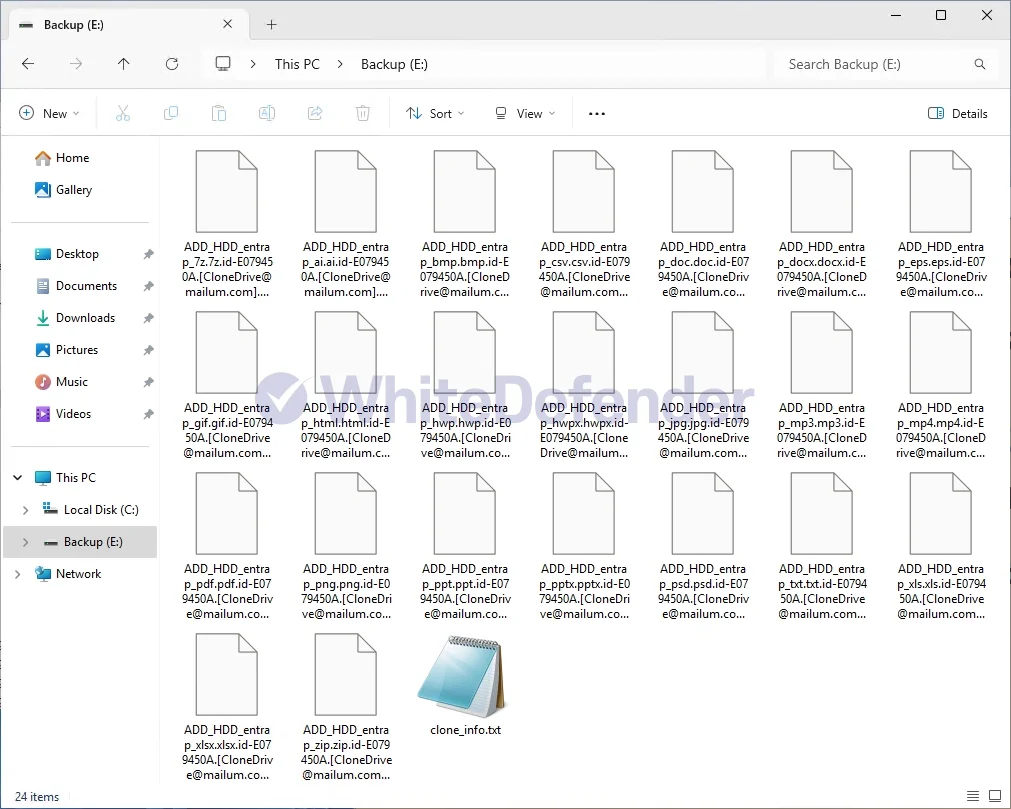Go up one folder level
1011x809 pixels.
(124, 64)
